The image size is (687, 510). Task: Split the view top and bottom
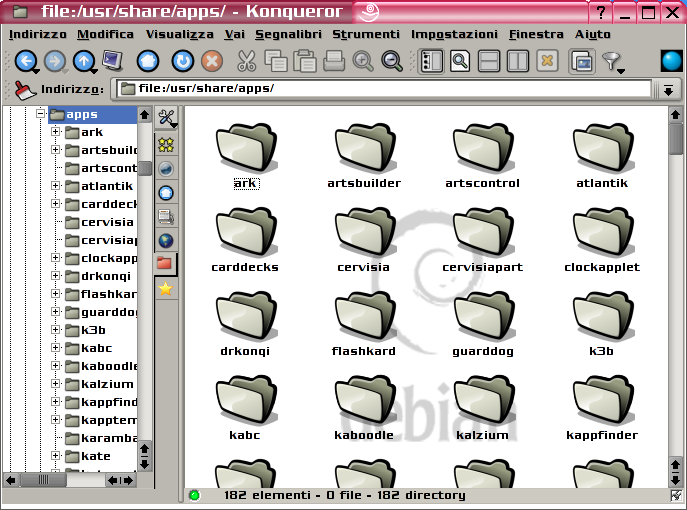pos(489,61)
